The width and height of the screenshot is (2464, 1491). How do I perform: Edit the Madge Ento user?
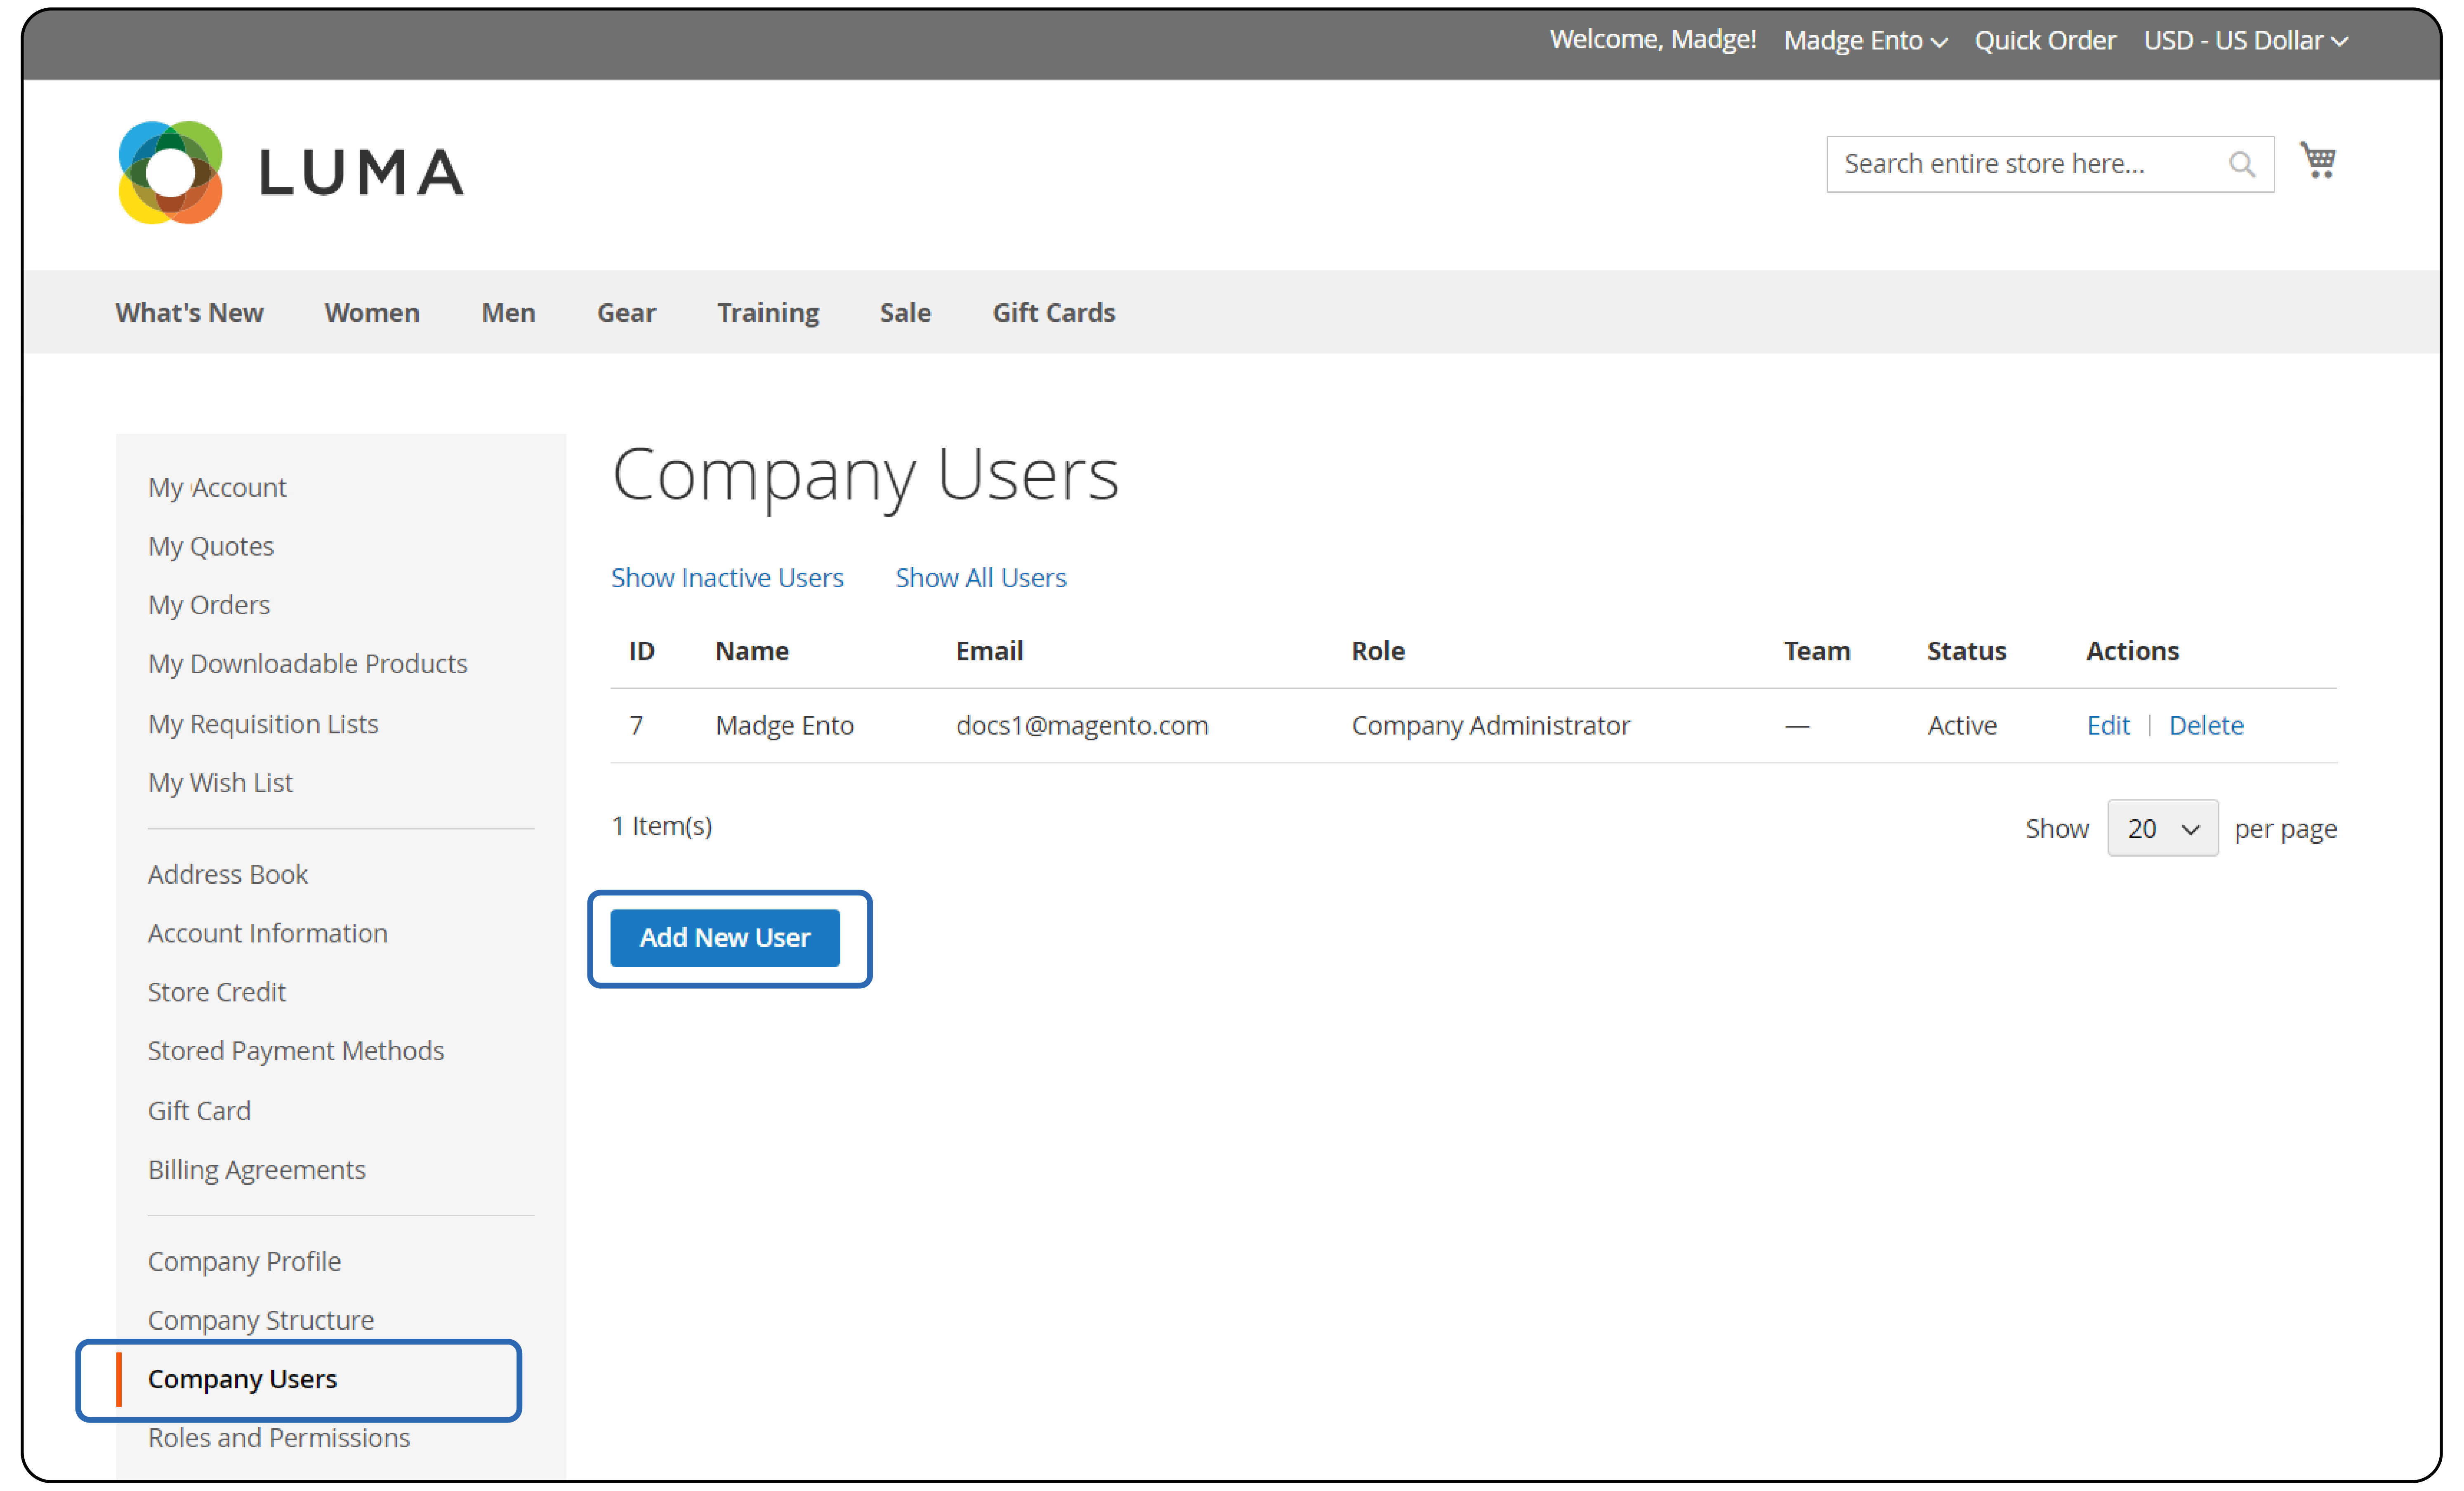2108,725
